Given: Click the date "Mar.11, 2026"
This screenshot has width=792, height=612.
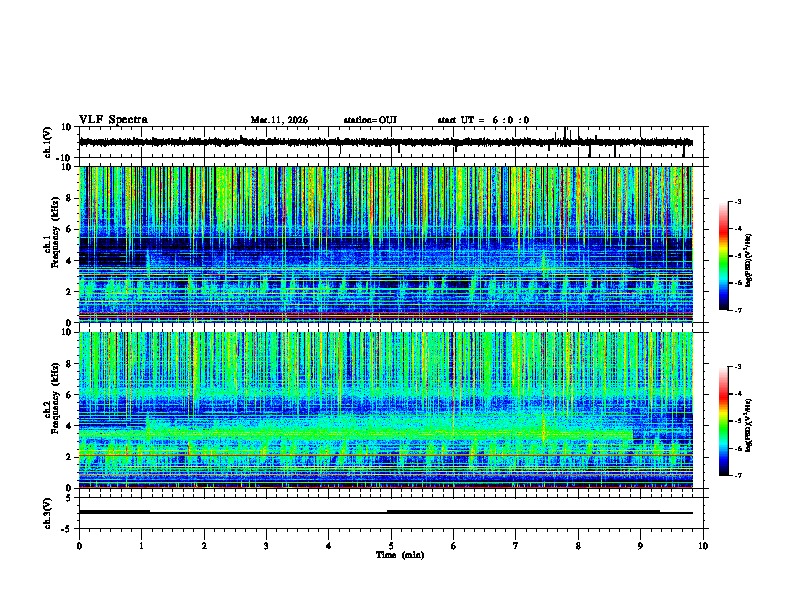Looking at the screenshot, I should pos(279,120).
